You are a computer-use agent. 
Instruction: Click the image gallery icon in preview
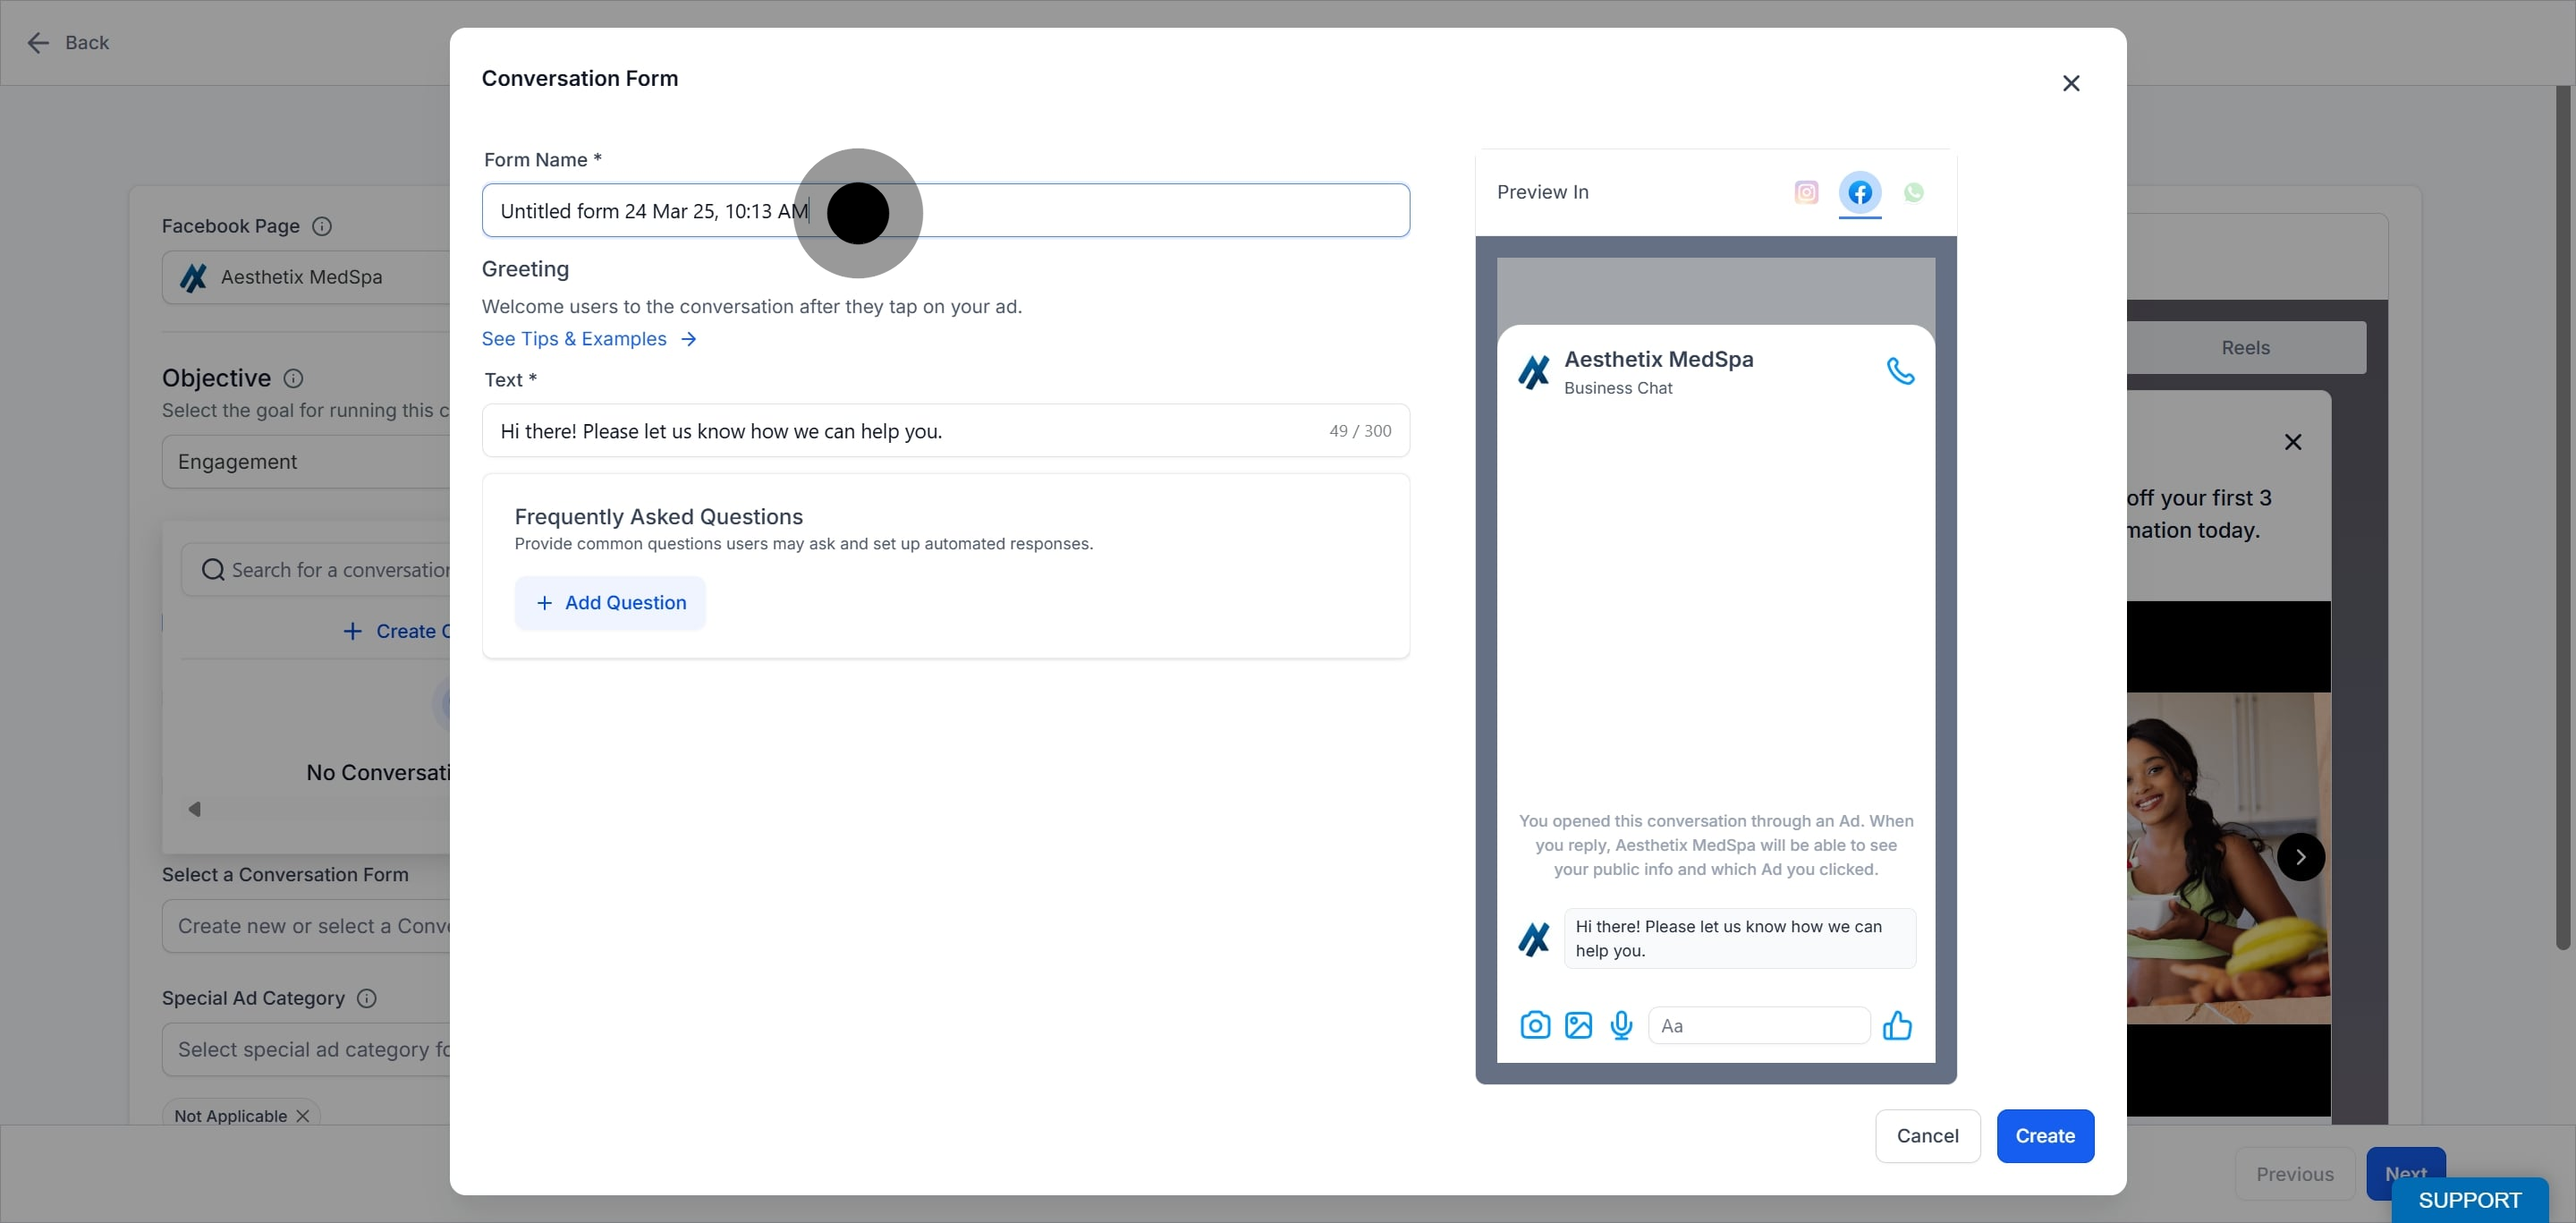[x=1578, y=1025]
